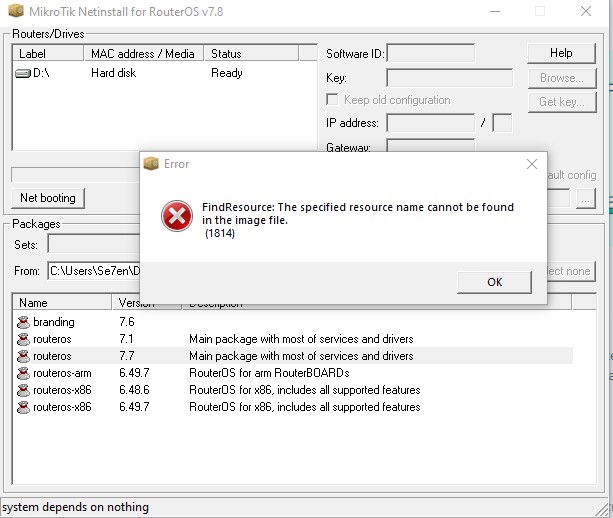Click the branding 7.6 package icon
Viewport: 613px width, 518px height.
23,322
